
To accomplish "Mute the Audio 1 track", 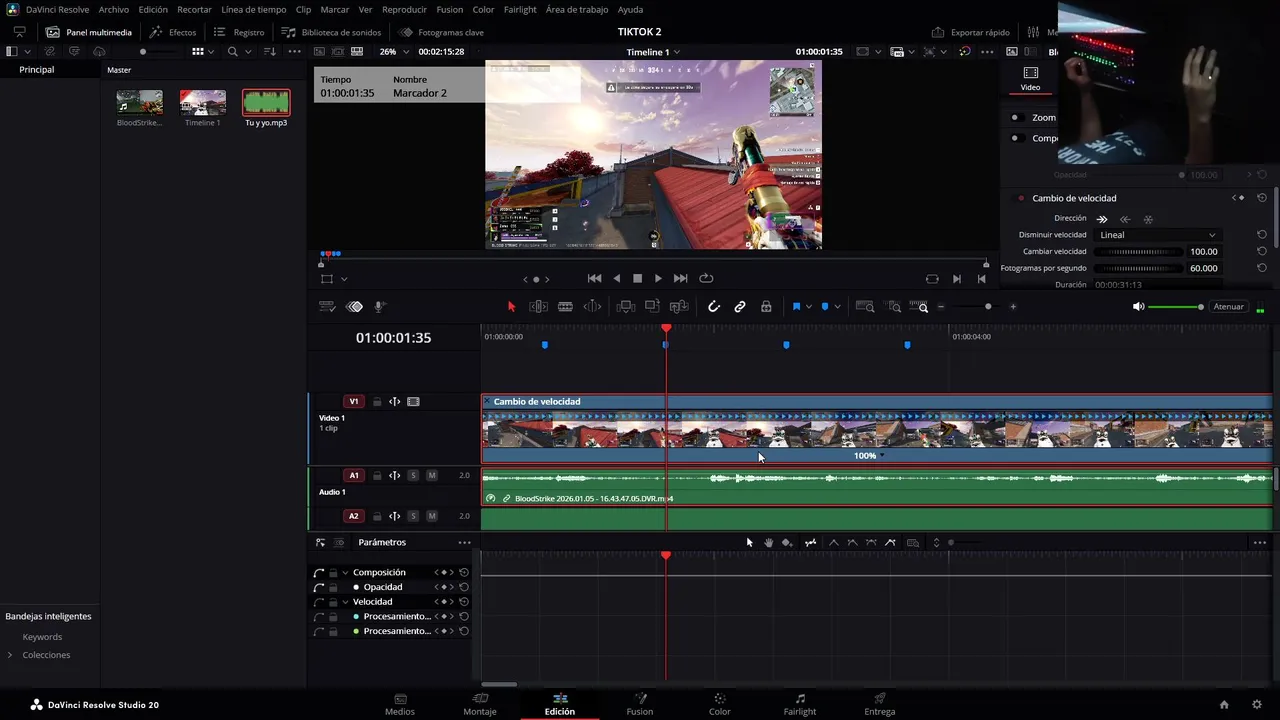I will pyautogui.click(x=432, y=476).
